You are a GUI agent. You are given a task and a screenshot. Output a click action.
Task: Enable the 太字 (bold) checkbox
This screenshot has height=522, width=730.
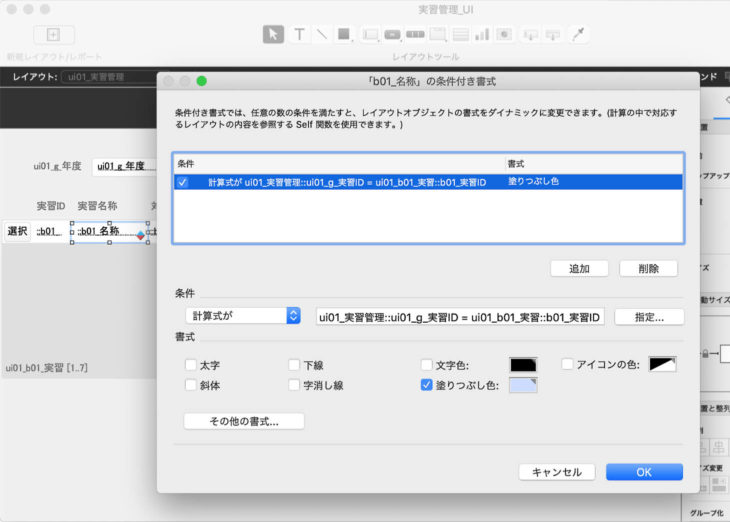pos(191,365)
